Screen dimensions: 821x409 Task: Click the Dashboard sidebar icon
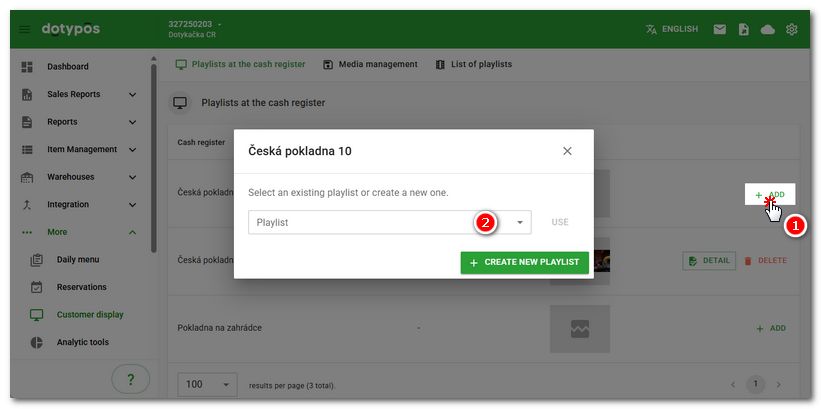pyautogui.click(x=27, y=67)
